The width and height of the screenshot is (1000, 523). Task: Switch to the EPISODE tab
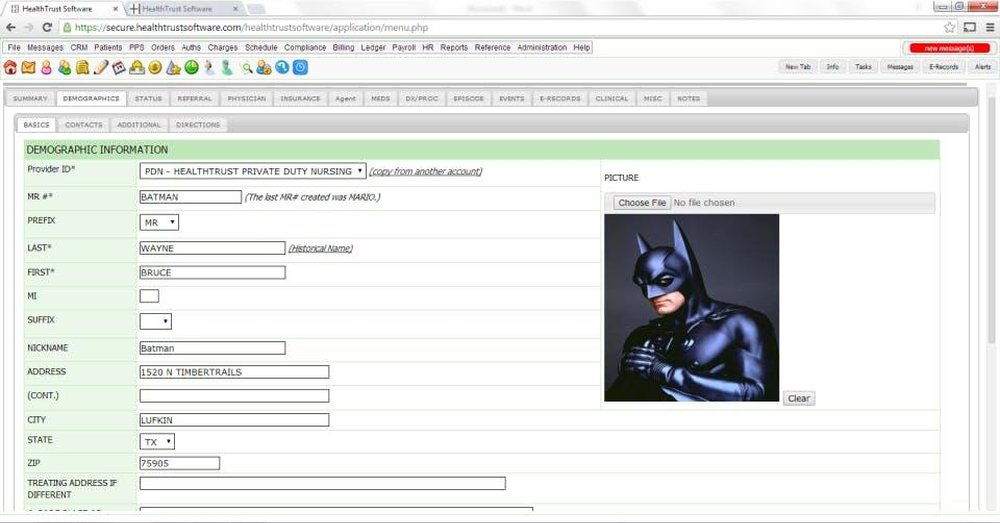(468, 99)
